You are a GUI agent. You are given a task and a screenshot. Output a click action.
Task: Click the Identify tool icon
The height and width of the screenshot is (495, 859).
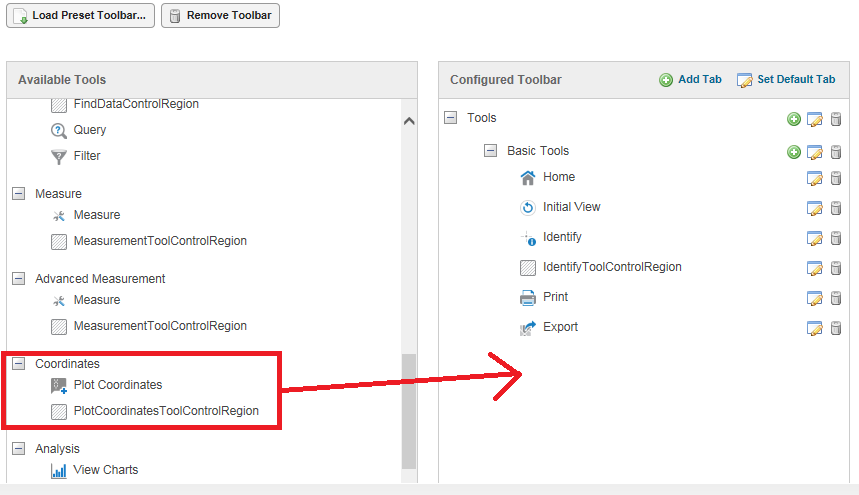(528, 238)
